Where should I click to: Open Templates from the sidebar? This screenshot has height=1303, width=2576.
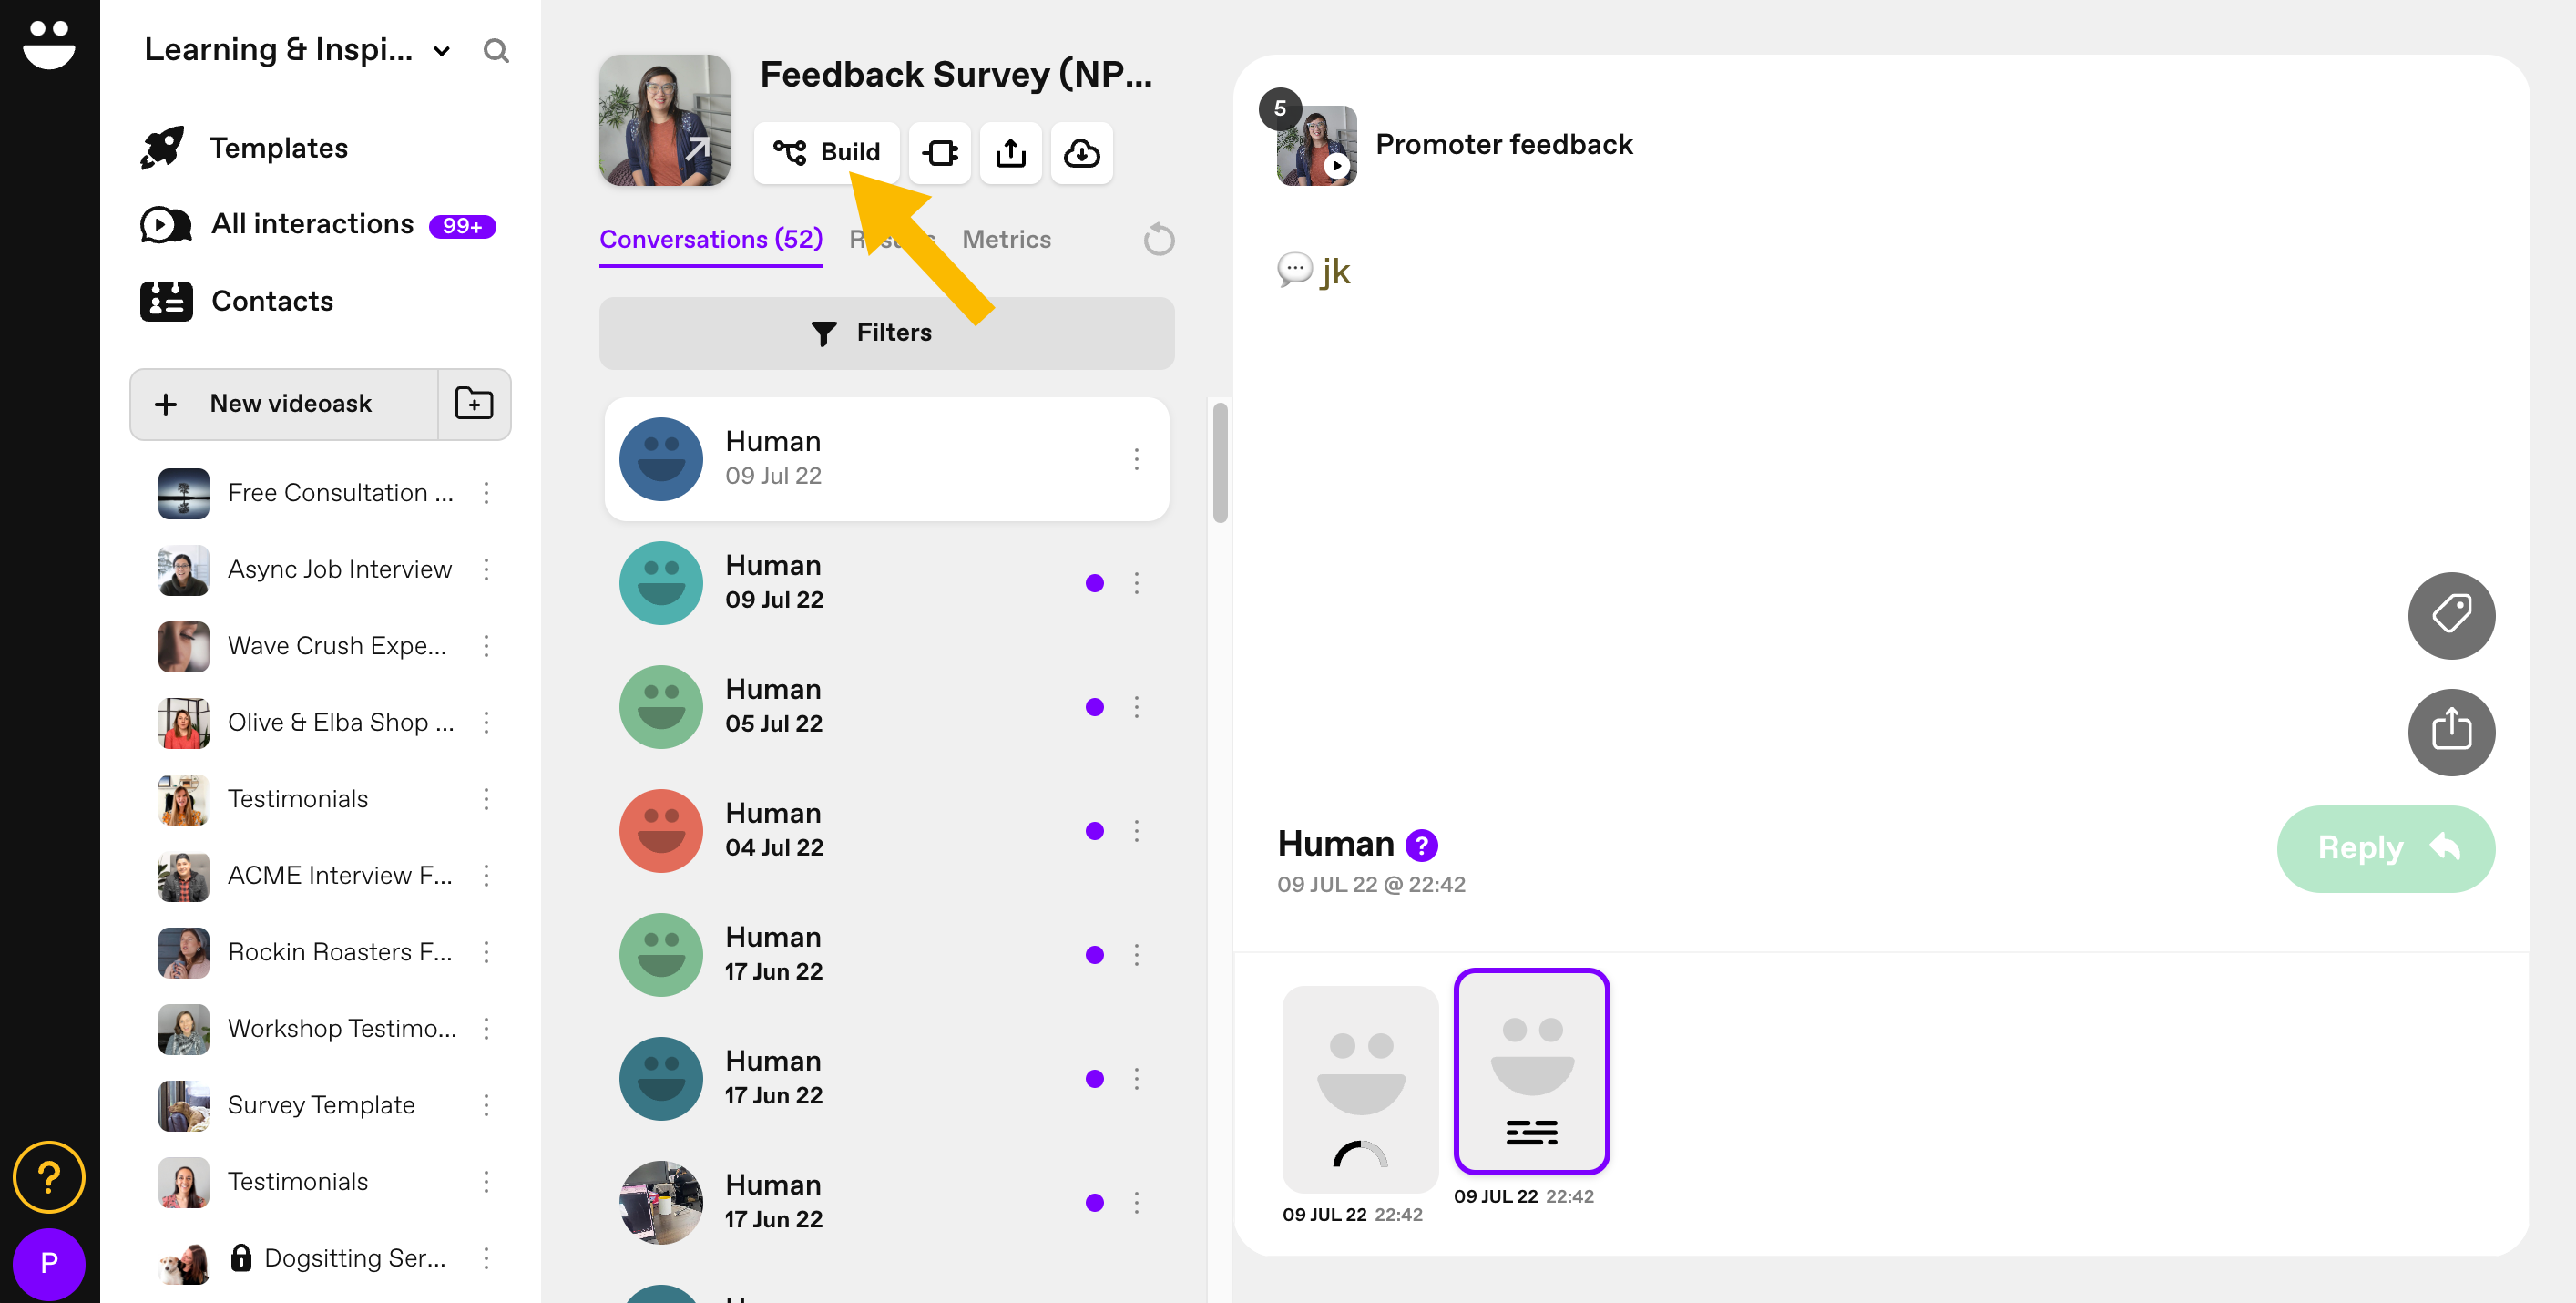pos(244,148)
